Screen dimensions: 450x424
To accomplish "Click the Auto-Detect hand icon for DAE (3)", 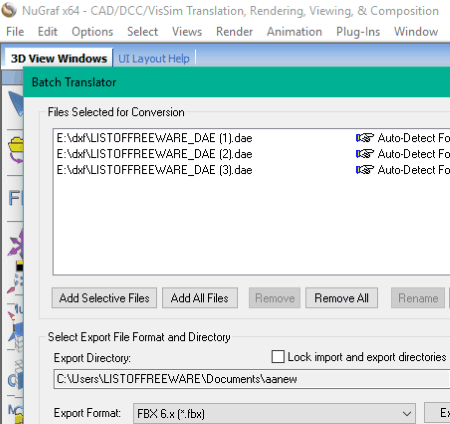I will pos(365,170).
